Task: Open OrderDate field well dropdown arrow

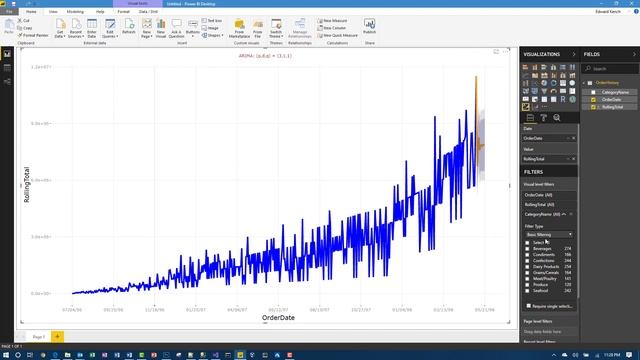Action: coord(568,138)
